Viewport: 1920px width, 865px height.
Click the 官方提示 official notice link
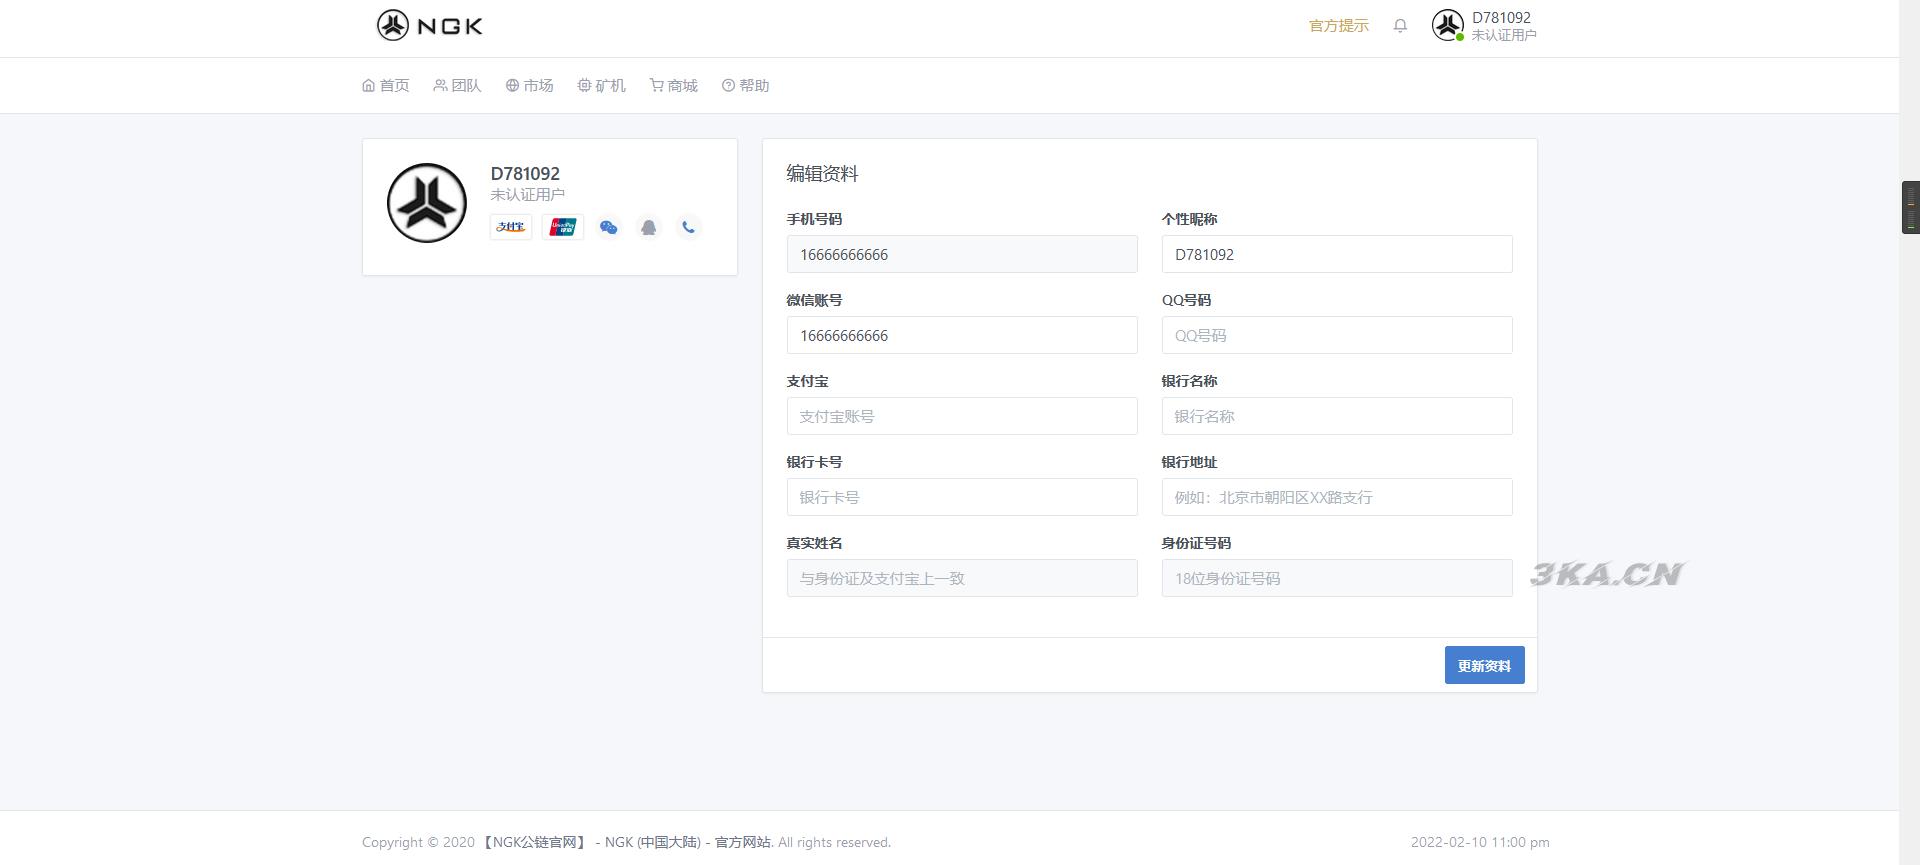(1338, 26)
